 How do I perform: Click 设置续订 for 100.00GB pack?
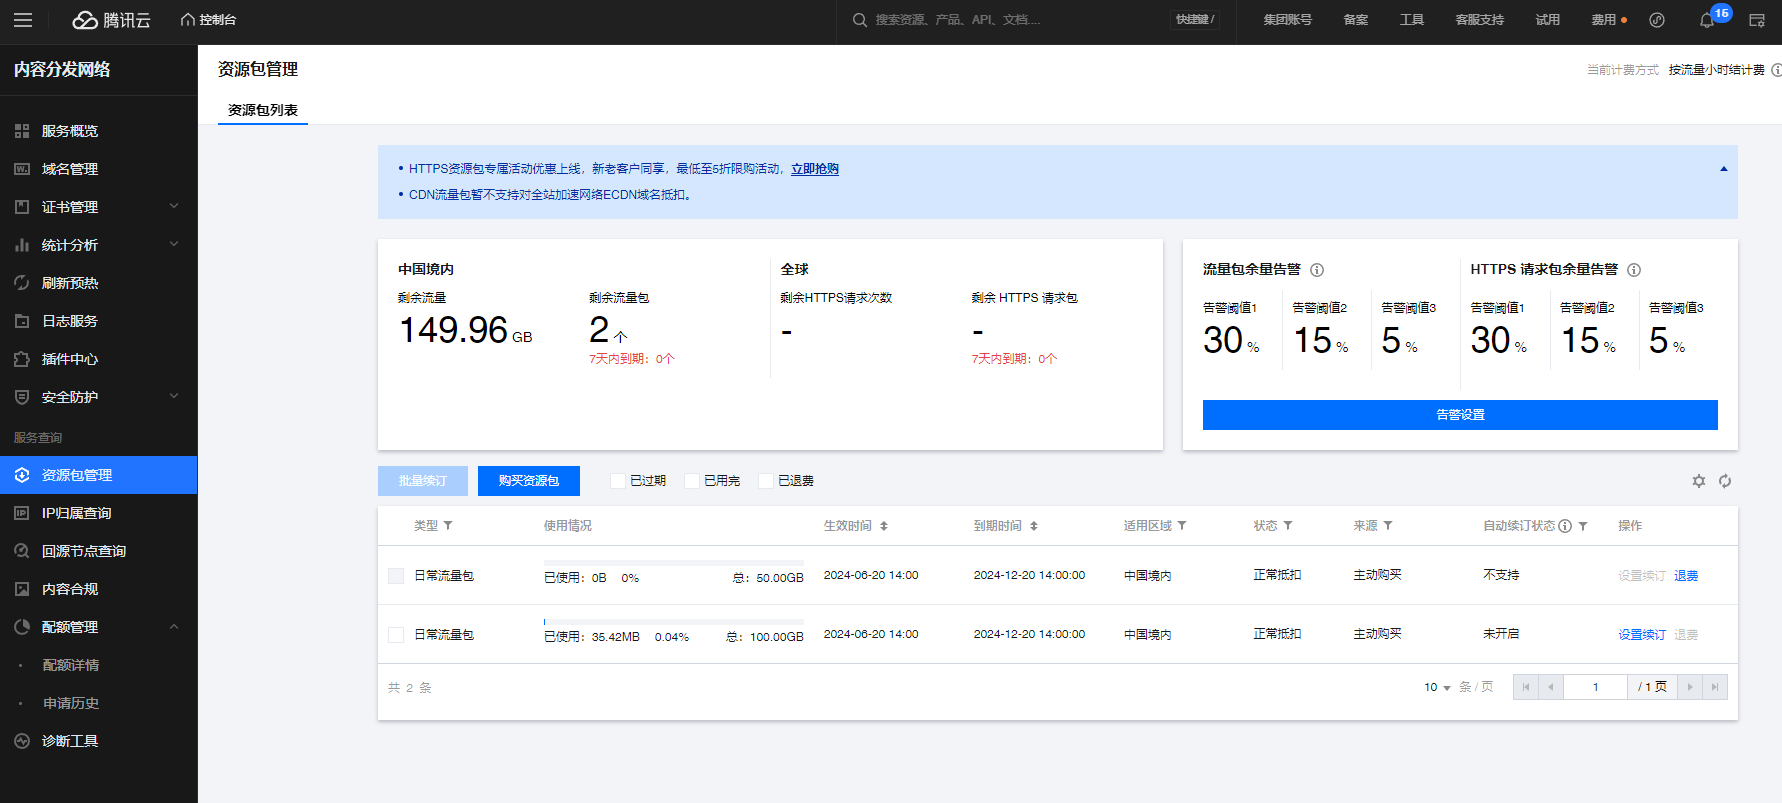1642,635
